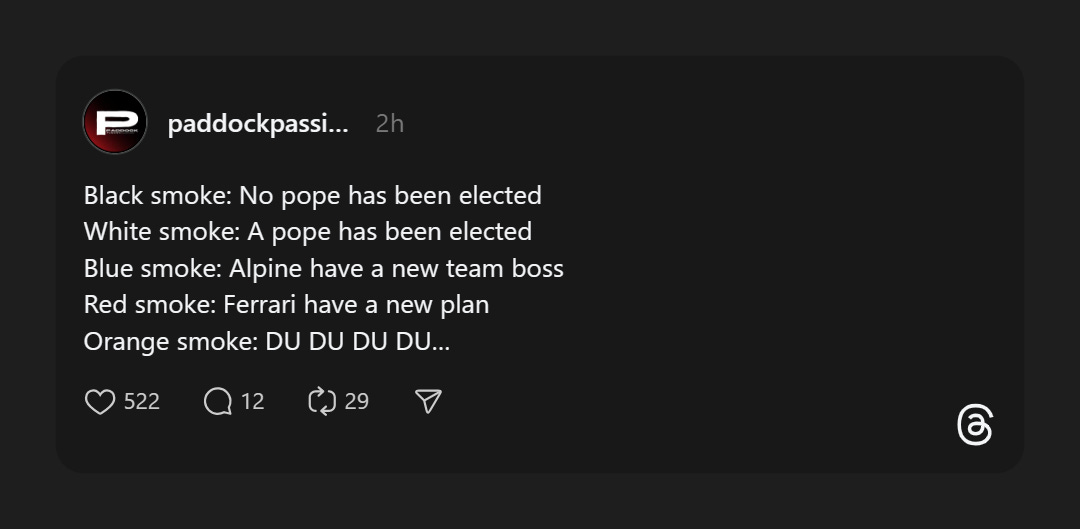Share the post with the paper plane icon

pos(428,402)
